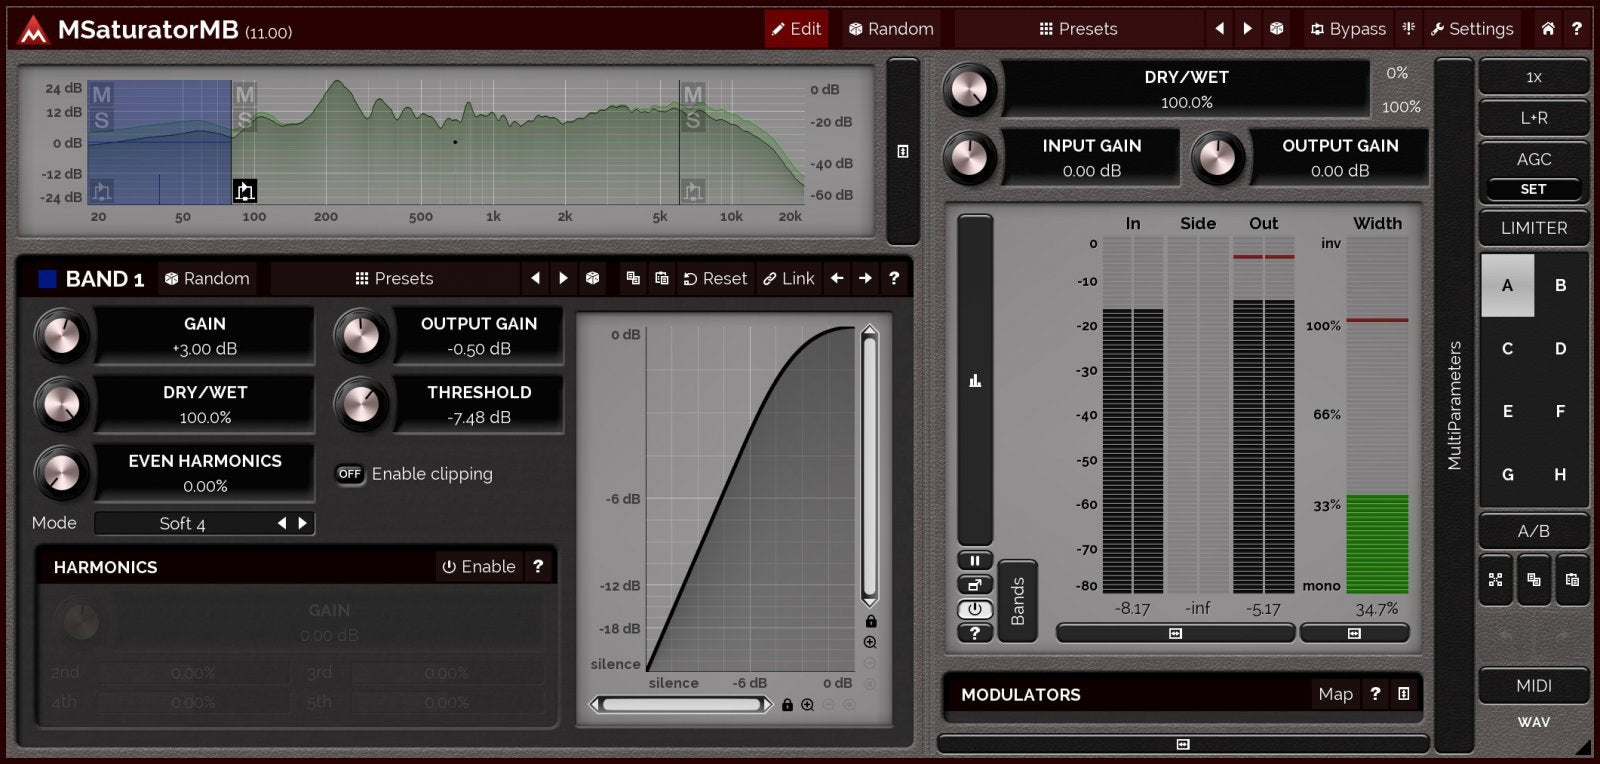This screenshot has height=764, width=1600.
Task: Select the previous saturation mode with the left arrow
Action: [282, 523]
